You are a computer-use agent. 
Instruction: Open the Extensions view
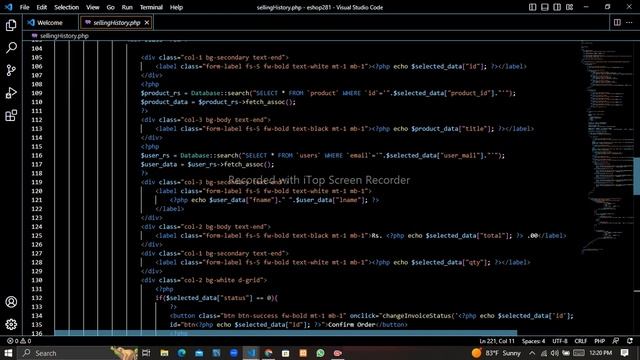tap(11, 116)
